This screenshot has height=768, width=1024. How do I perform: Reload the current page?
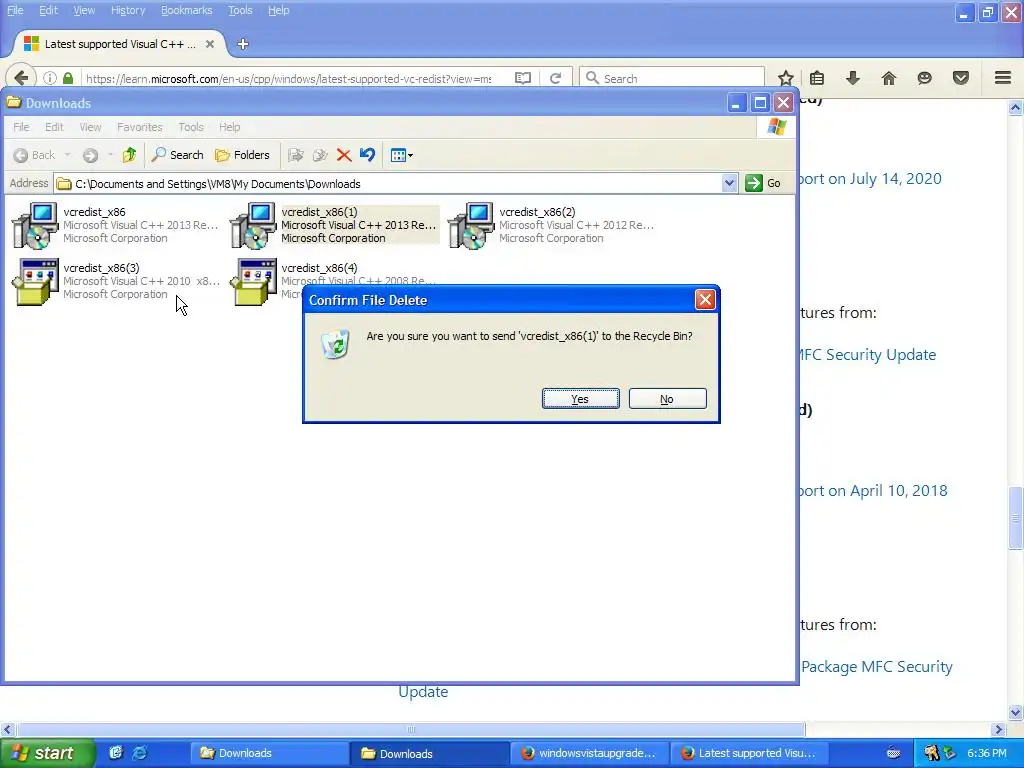pyautogui.click(x=555, y=78)
